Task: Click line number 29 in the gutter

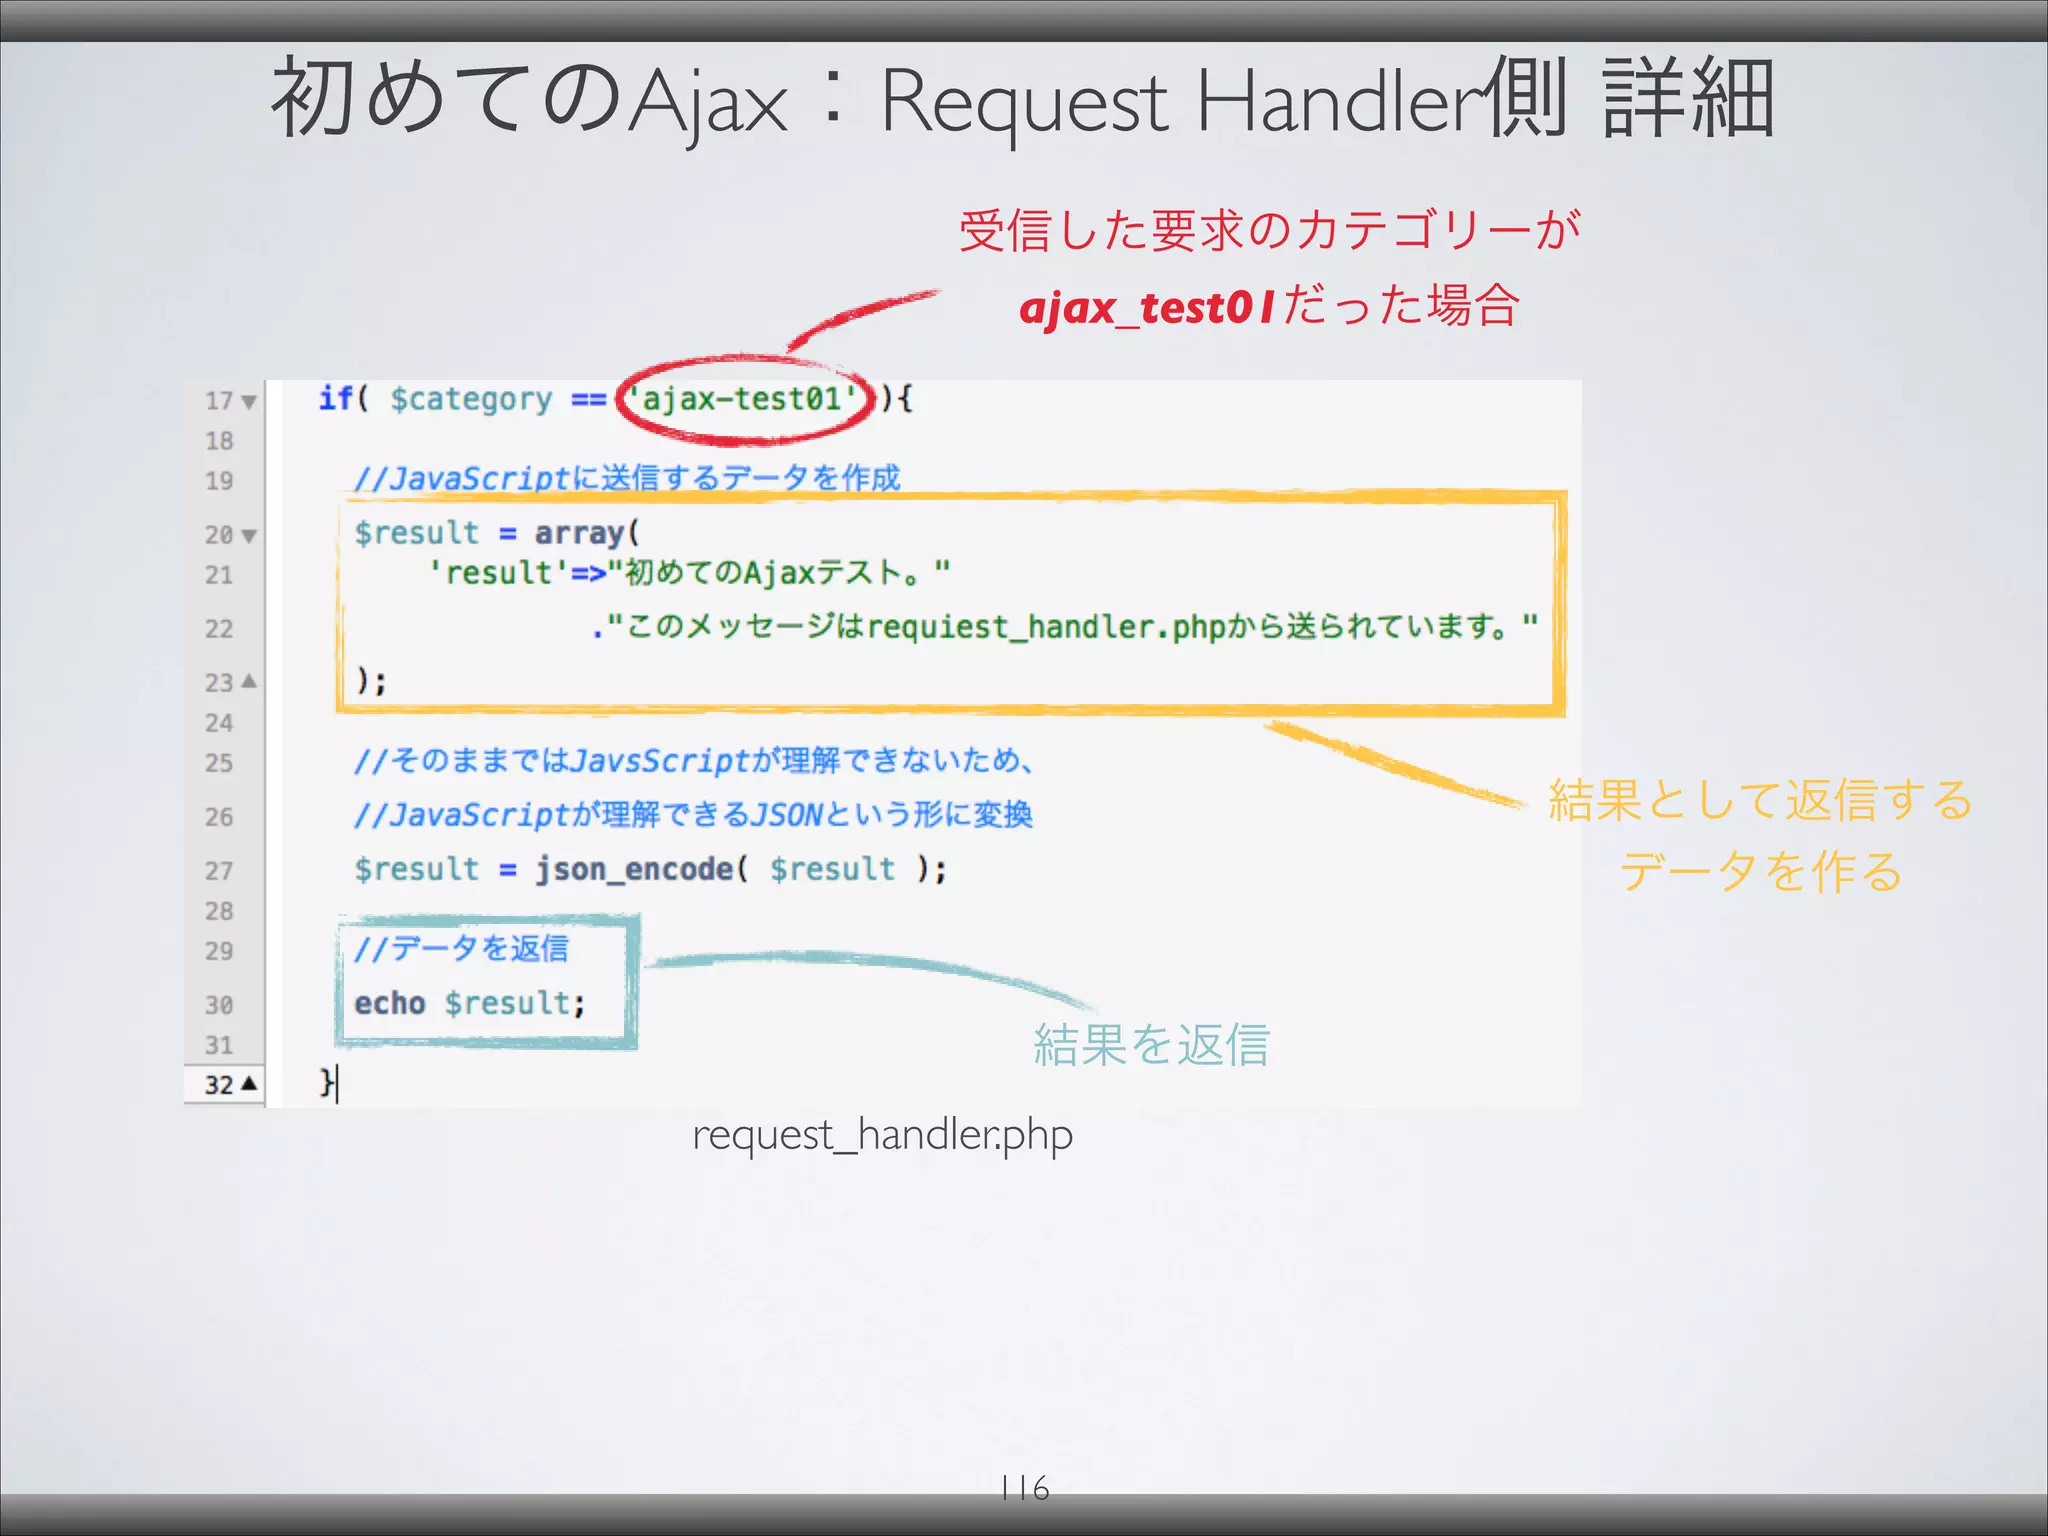Action: (219, 951)
